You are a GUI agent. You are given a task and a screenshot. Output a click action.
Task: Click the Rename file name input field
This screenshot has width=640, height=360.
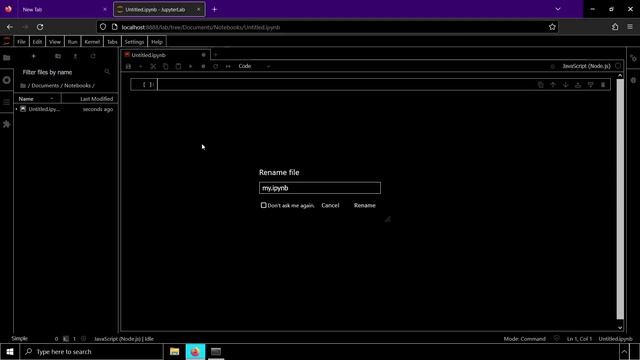pyautogui.click(x=320, y=188)
